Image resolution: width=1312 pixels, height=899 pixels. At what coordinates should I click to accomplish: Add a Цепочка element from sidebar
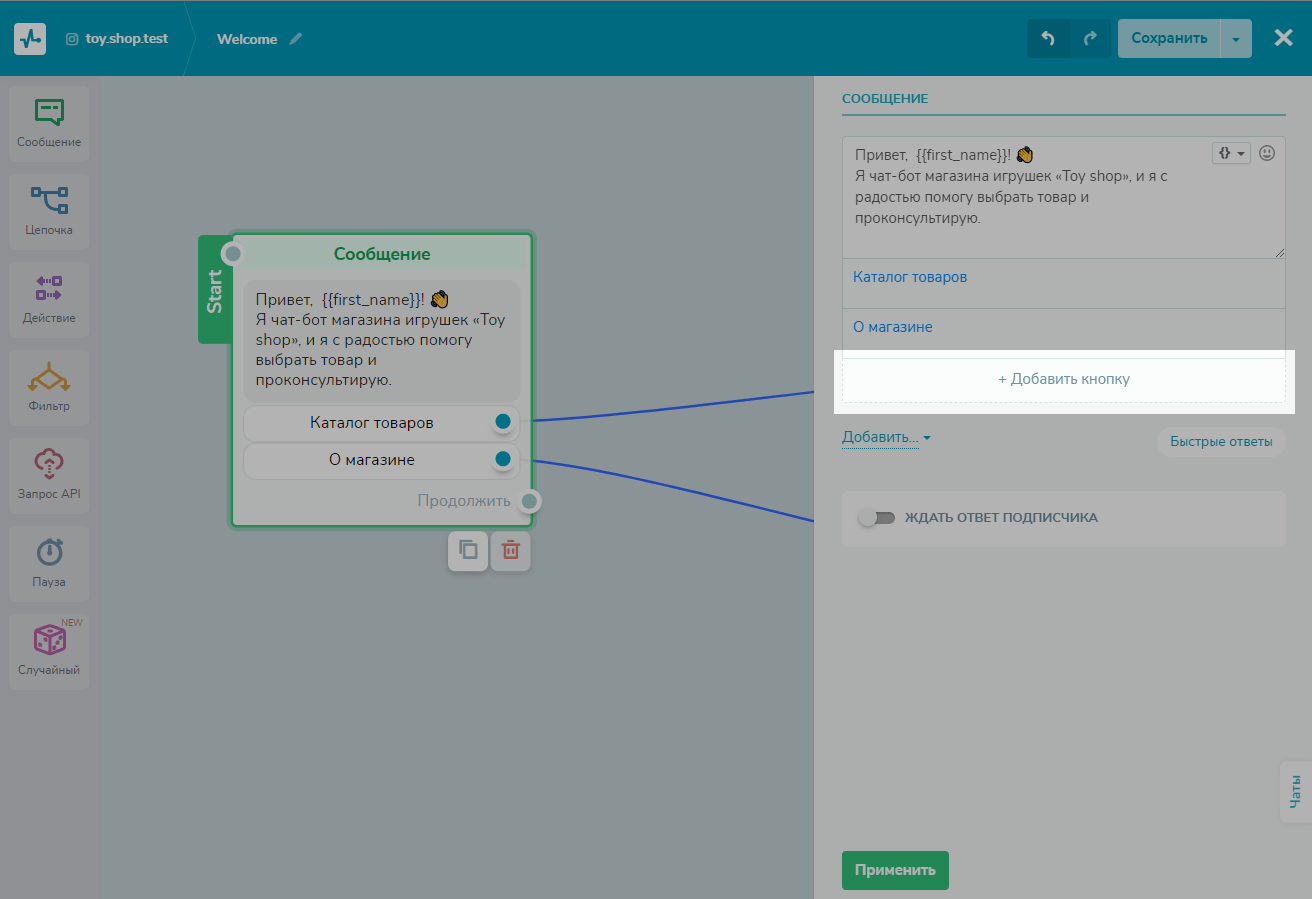click(x=49, y=211)
